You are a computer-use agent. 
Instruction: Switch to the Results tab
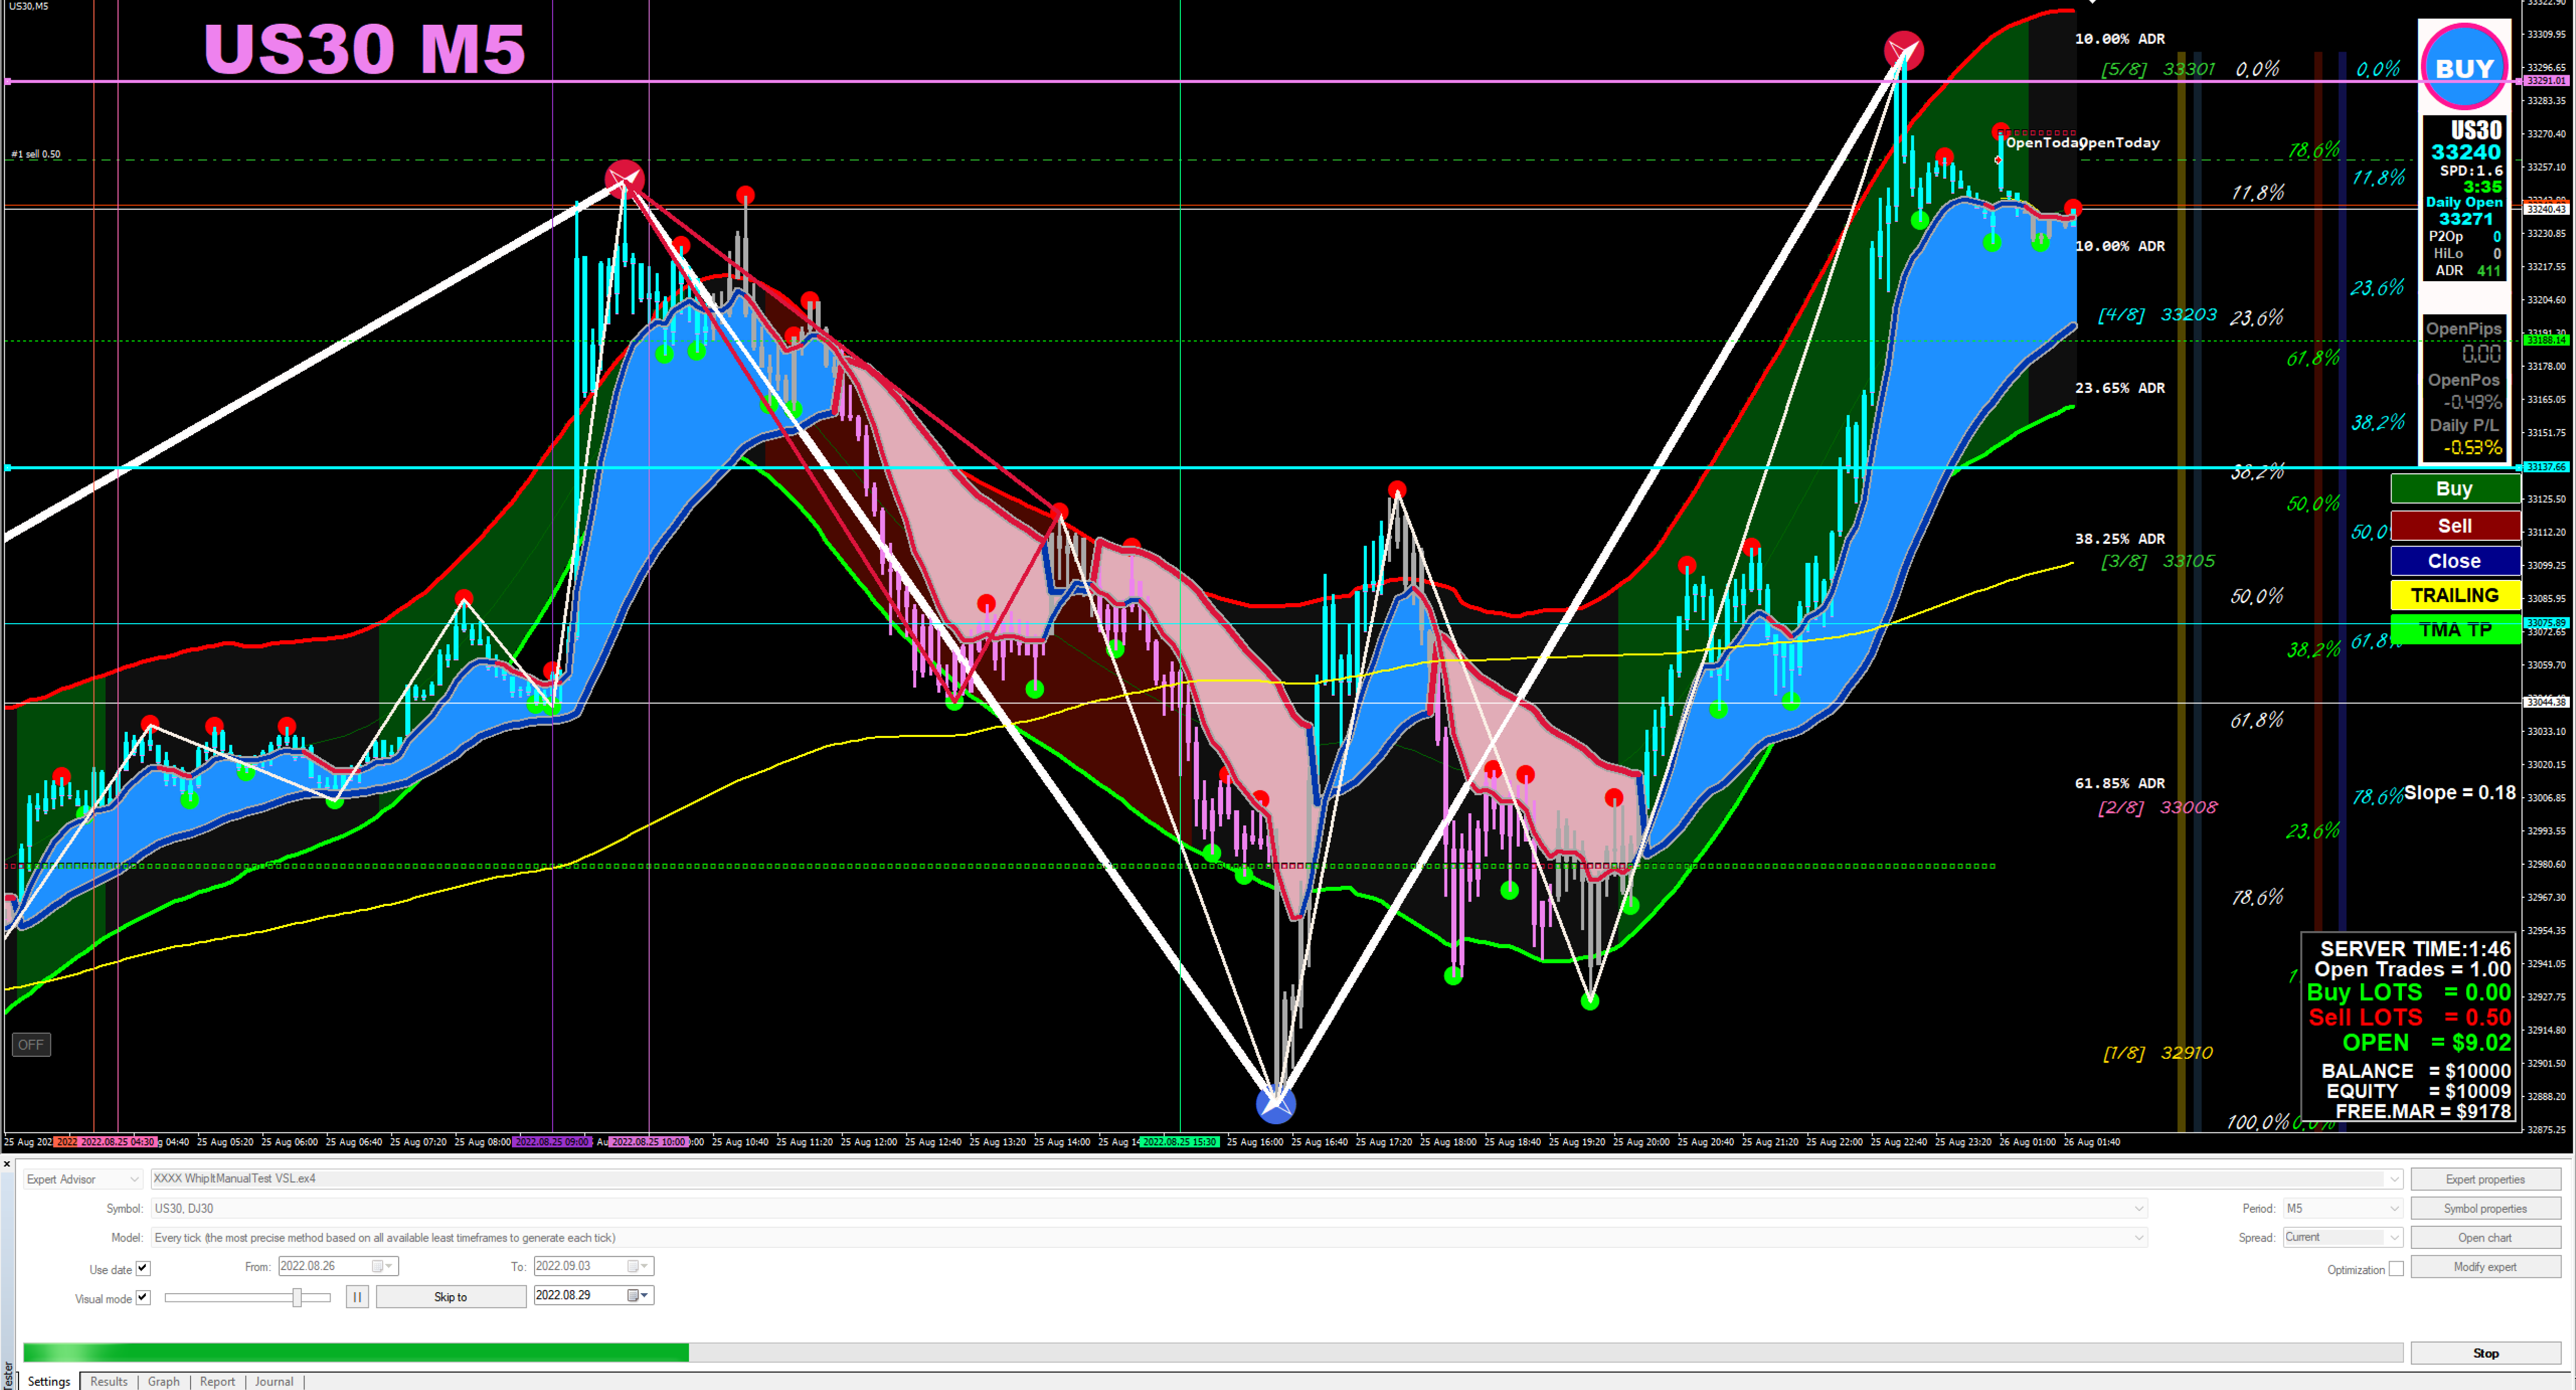109,1381
